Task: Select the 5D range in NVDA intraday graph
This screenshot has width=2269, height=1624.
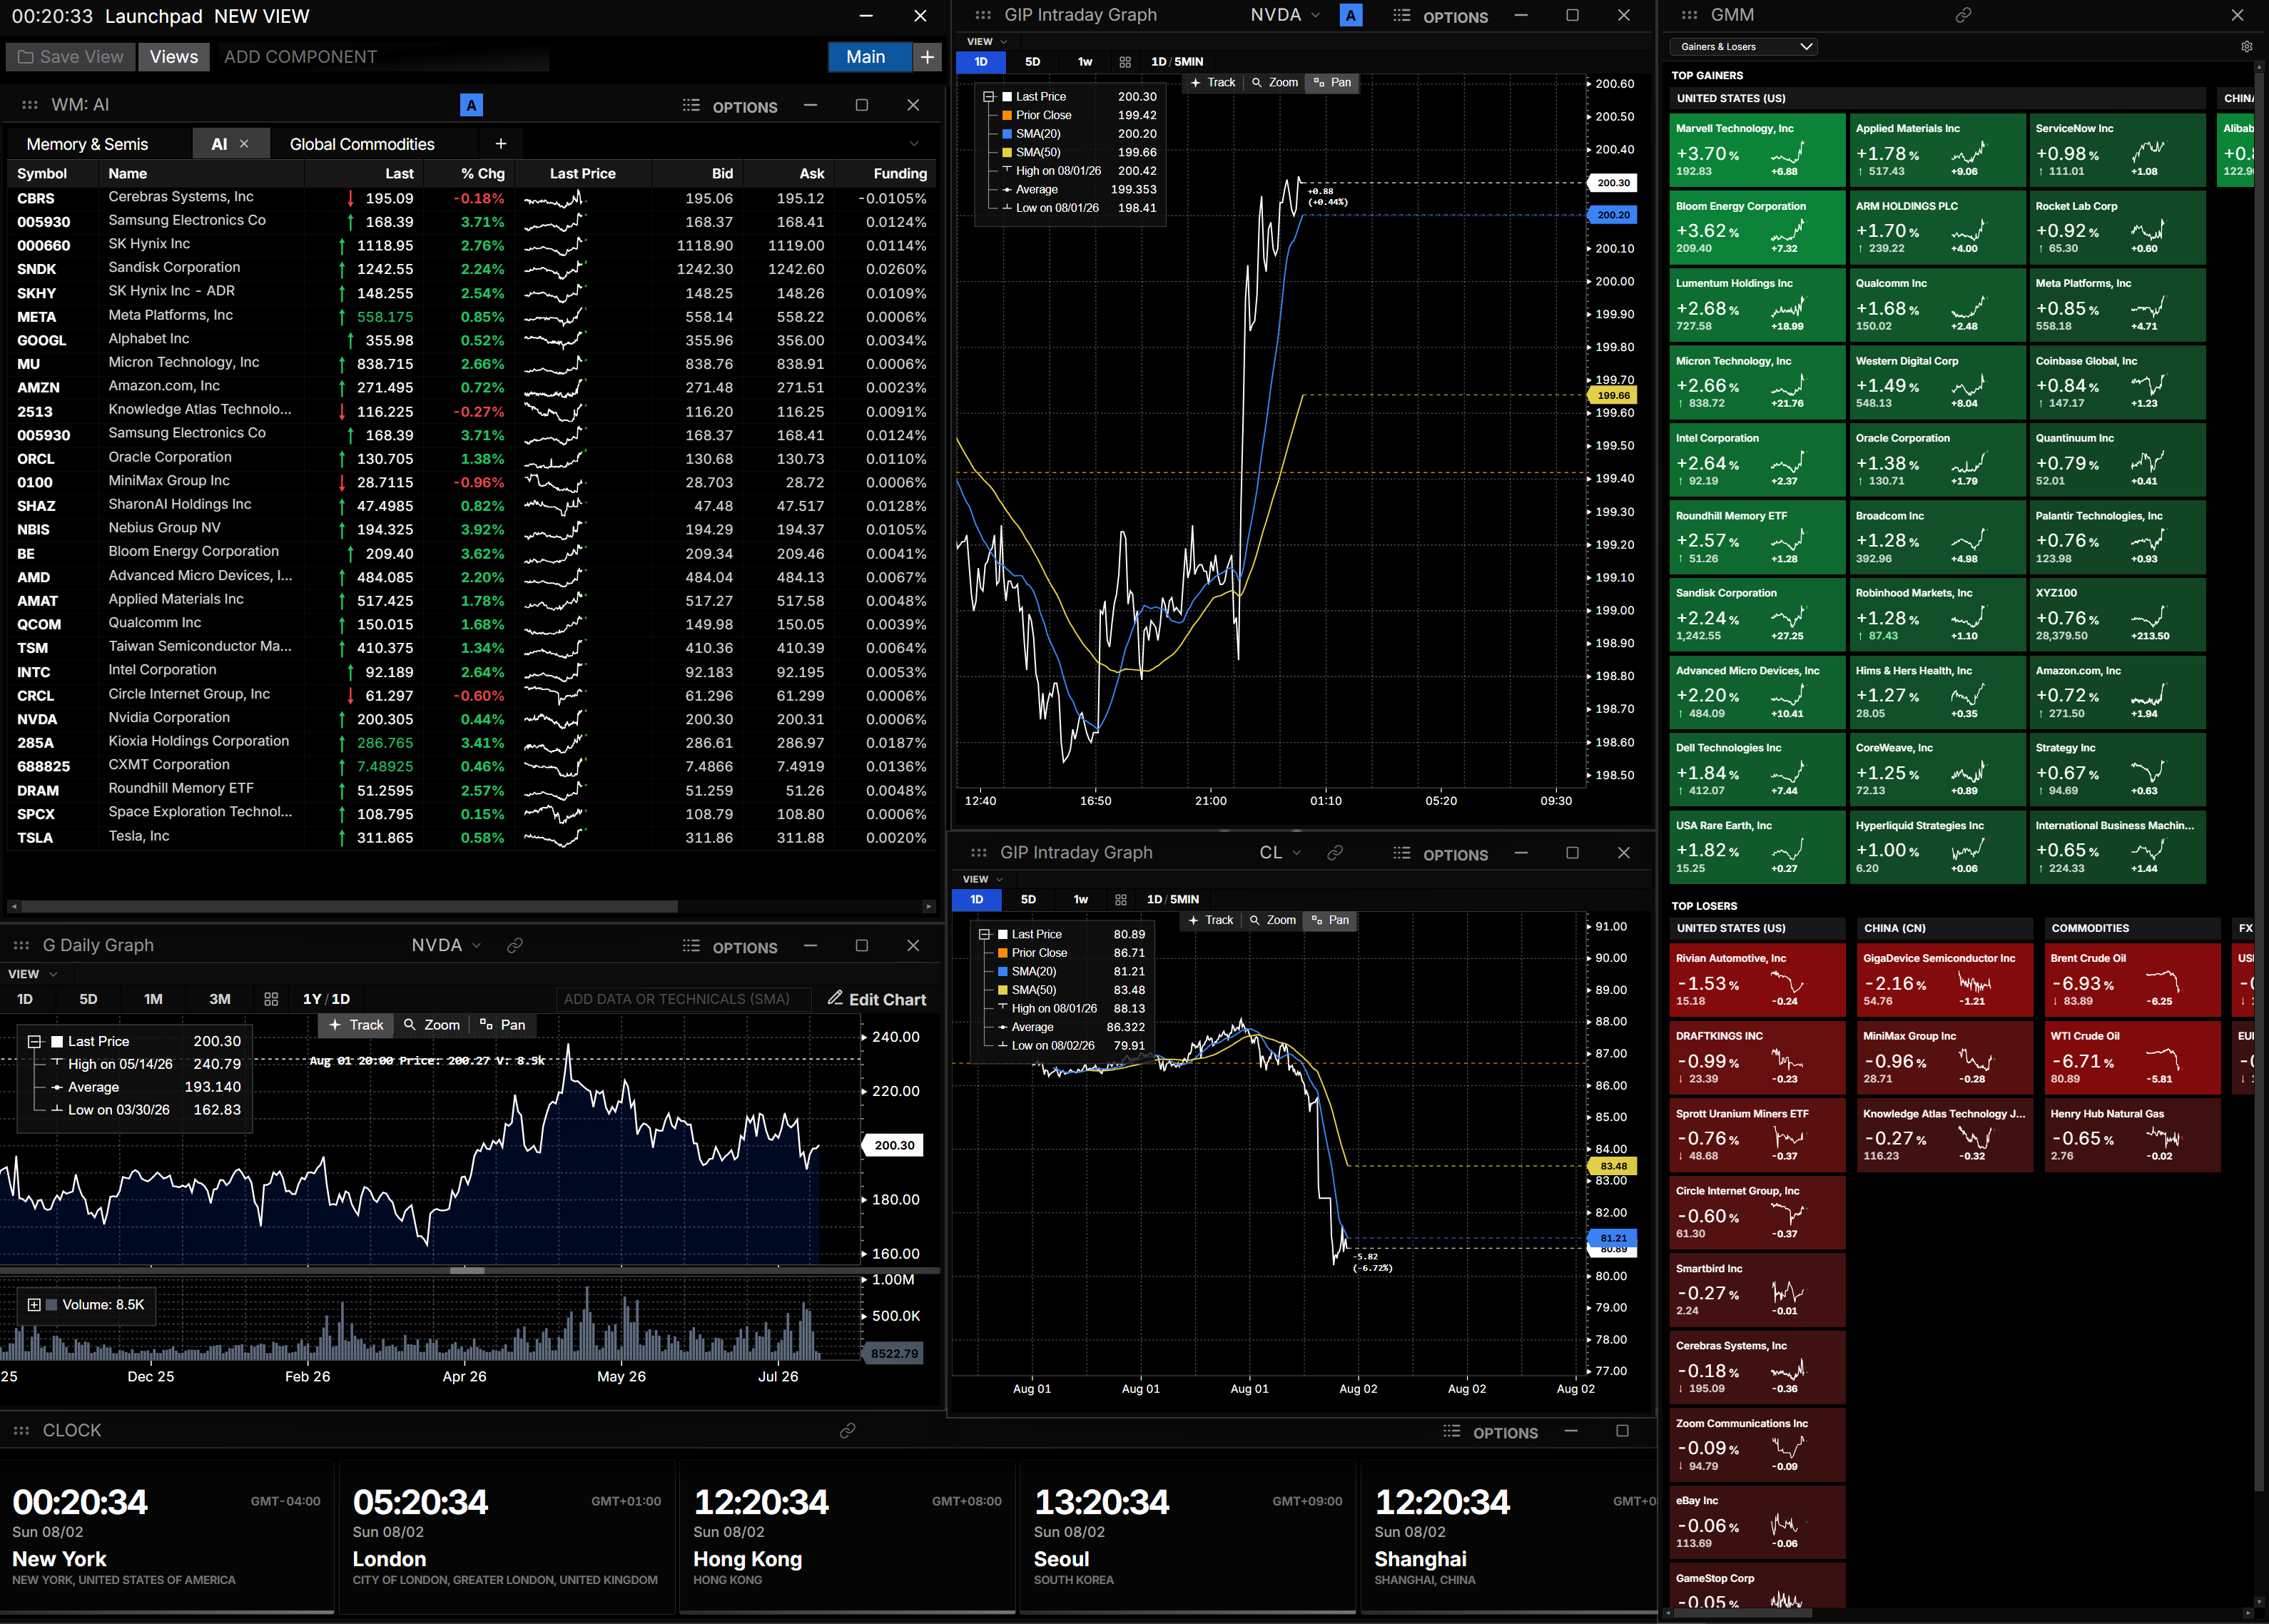Action: coord(1033,62)
